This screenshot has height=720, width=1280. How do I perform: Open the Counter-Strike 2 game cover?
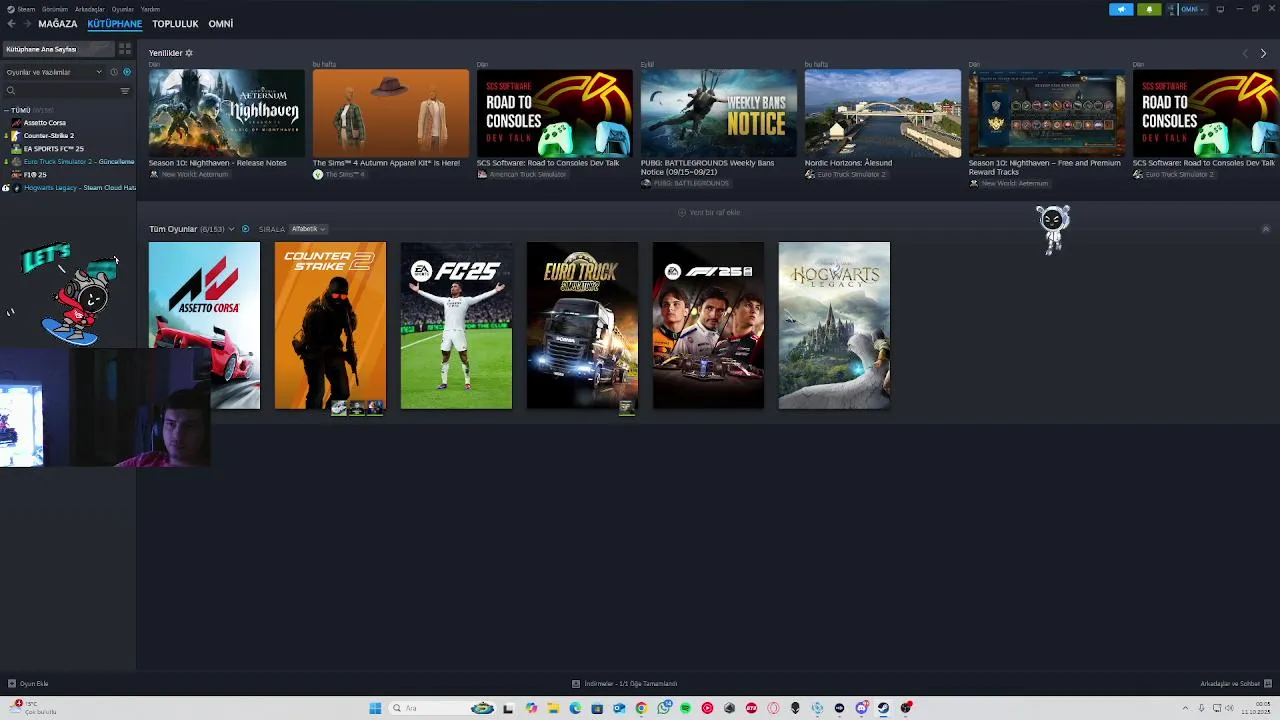[330, 325]
